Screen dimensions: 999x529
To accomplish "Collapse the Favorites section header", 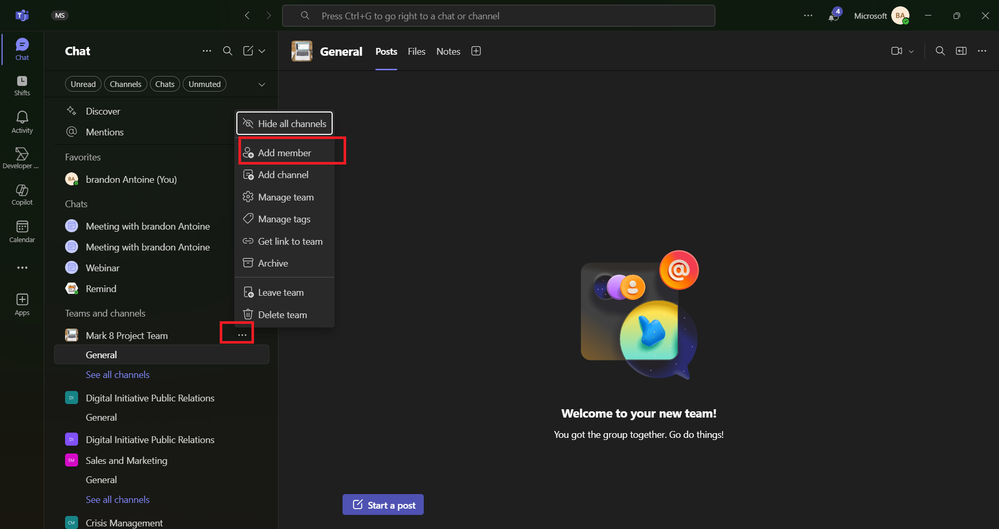I will coord(83,157).
